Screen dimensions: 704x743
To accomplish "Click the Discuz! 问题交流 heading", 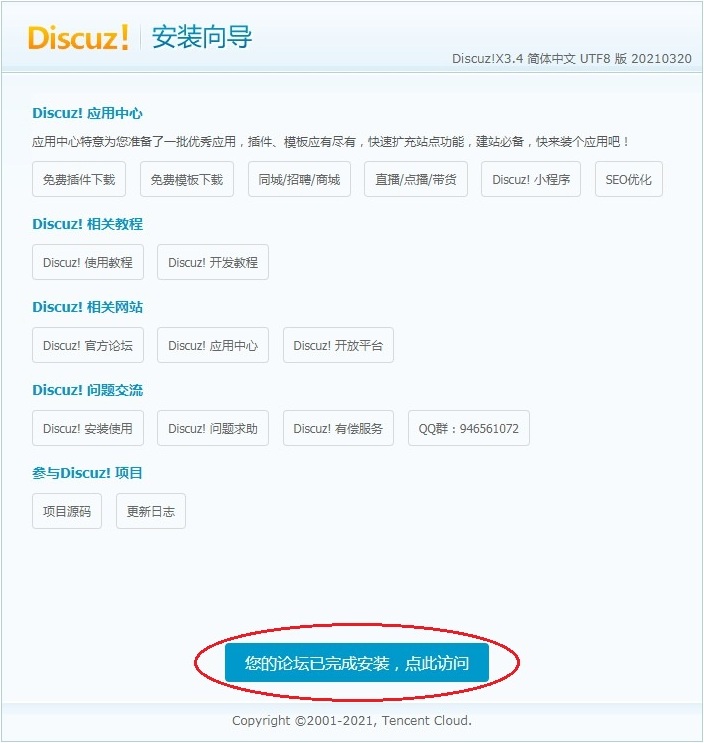I will pos(87,390).
